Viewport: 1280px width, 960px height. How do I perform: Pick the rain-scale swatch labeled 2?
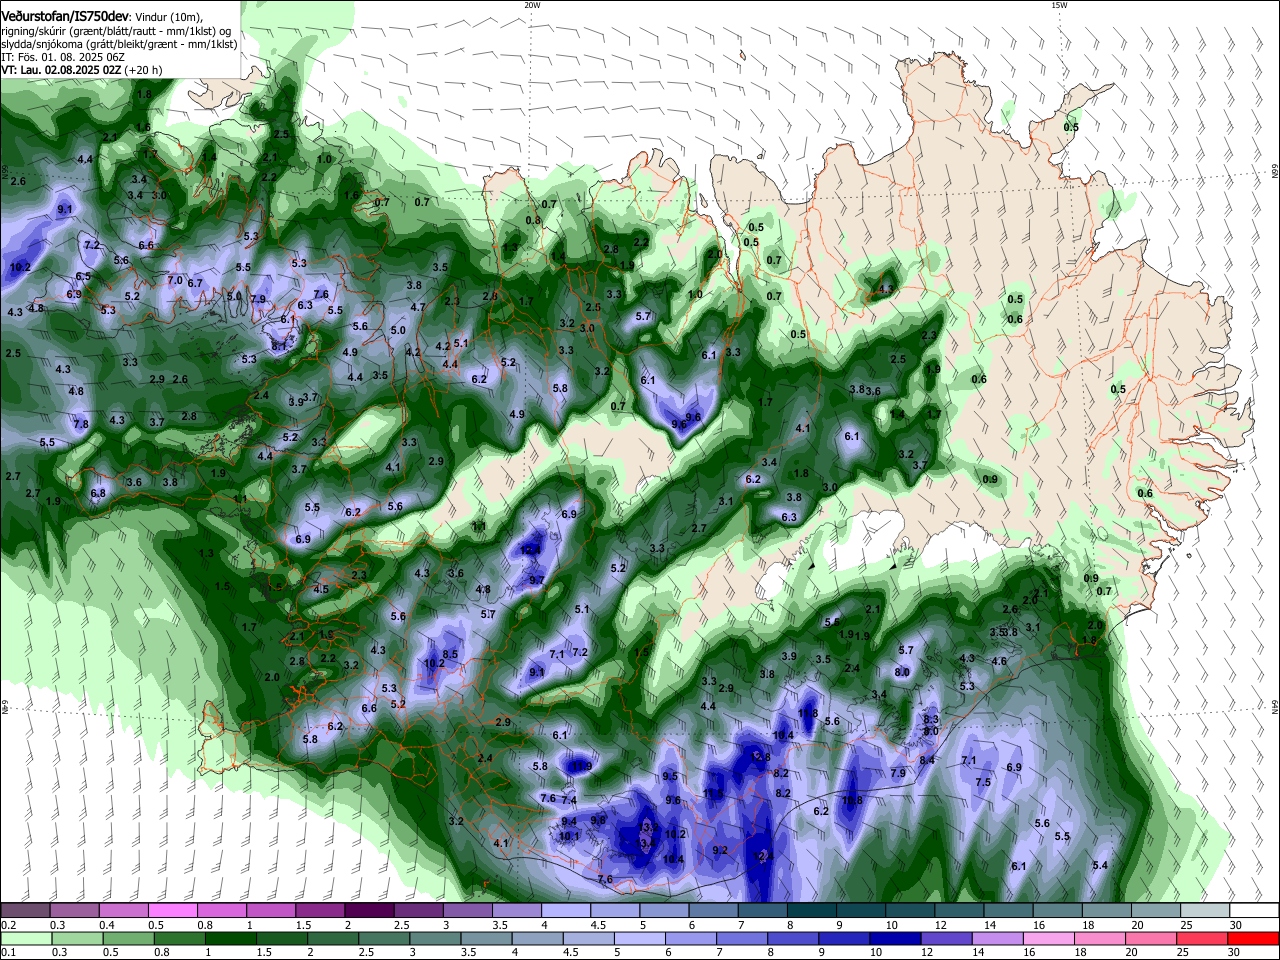[x=333, y=938]
